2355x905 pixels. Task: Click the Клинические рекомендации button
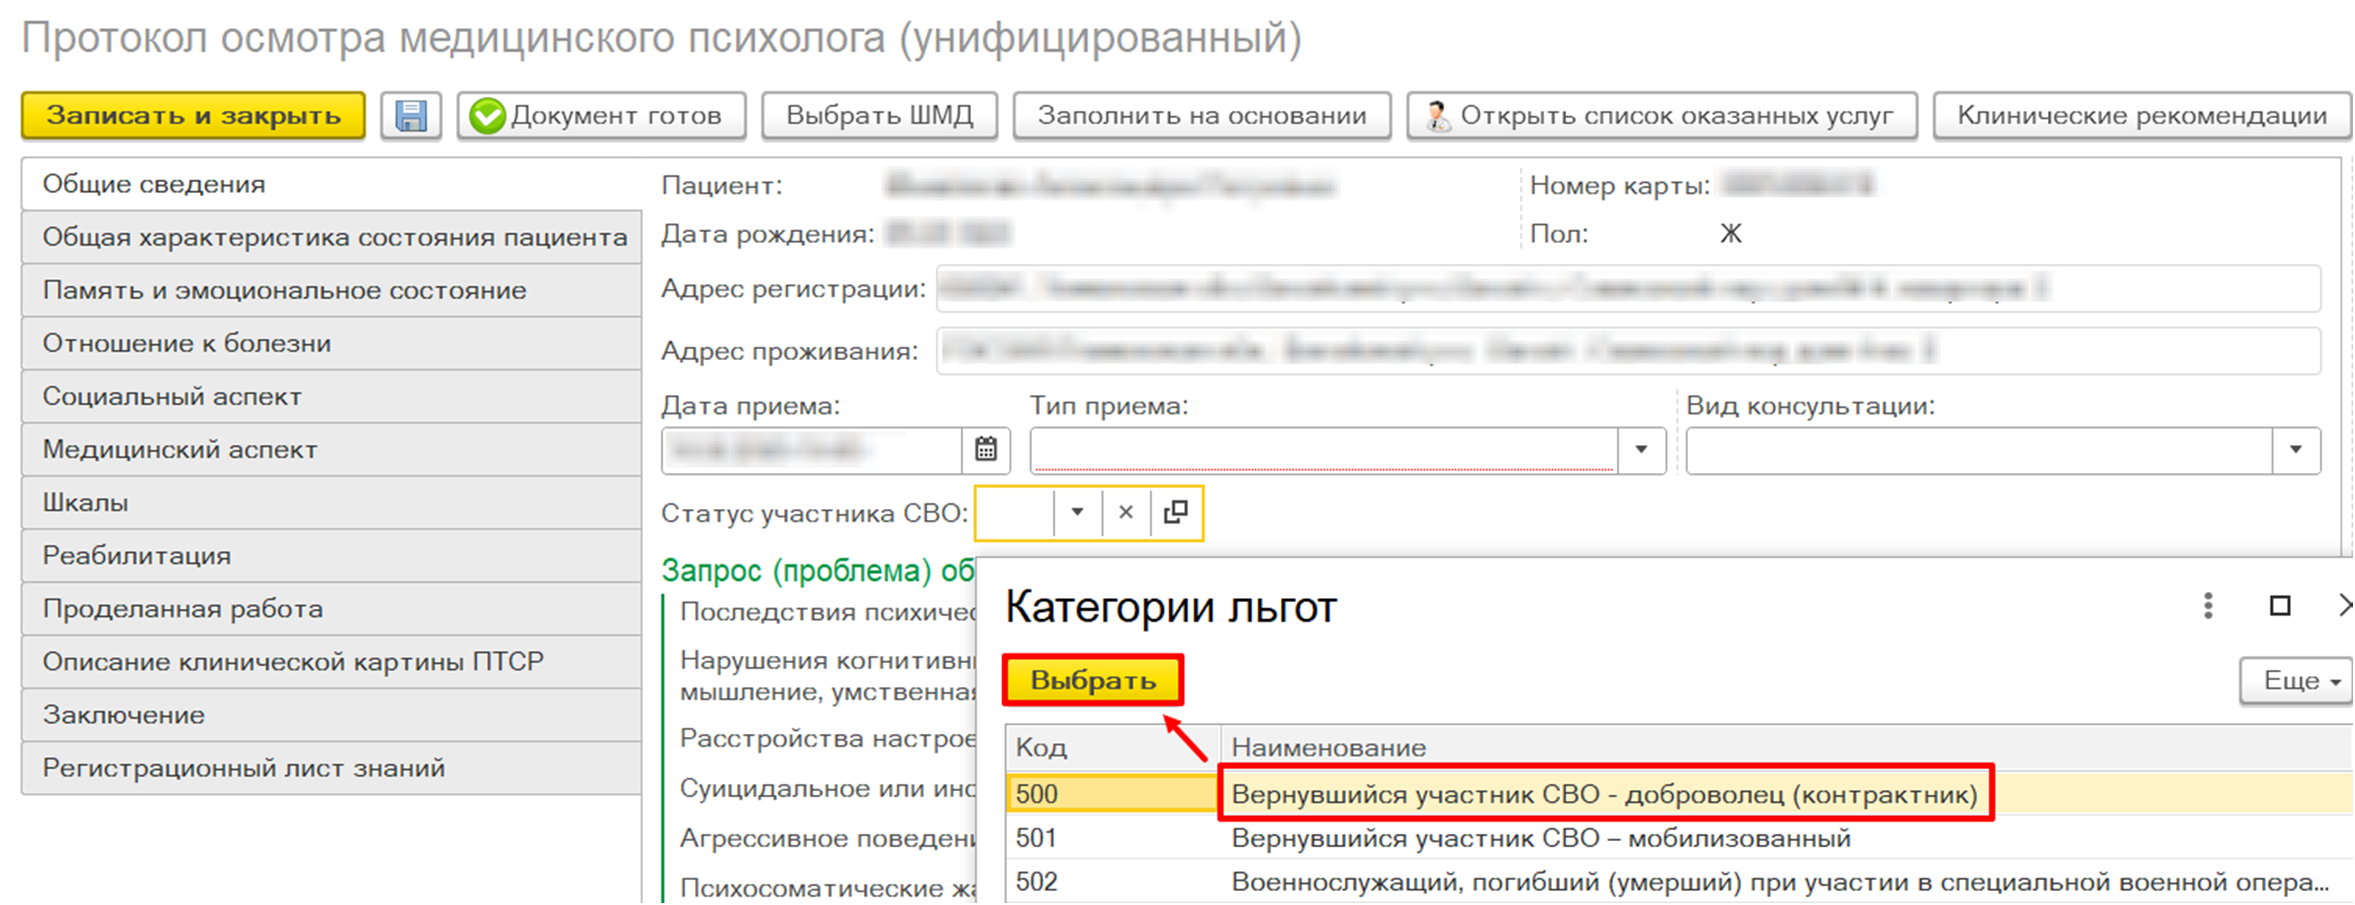point(2141,116)
